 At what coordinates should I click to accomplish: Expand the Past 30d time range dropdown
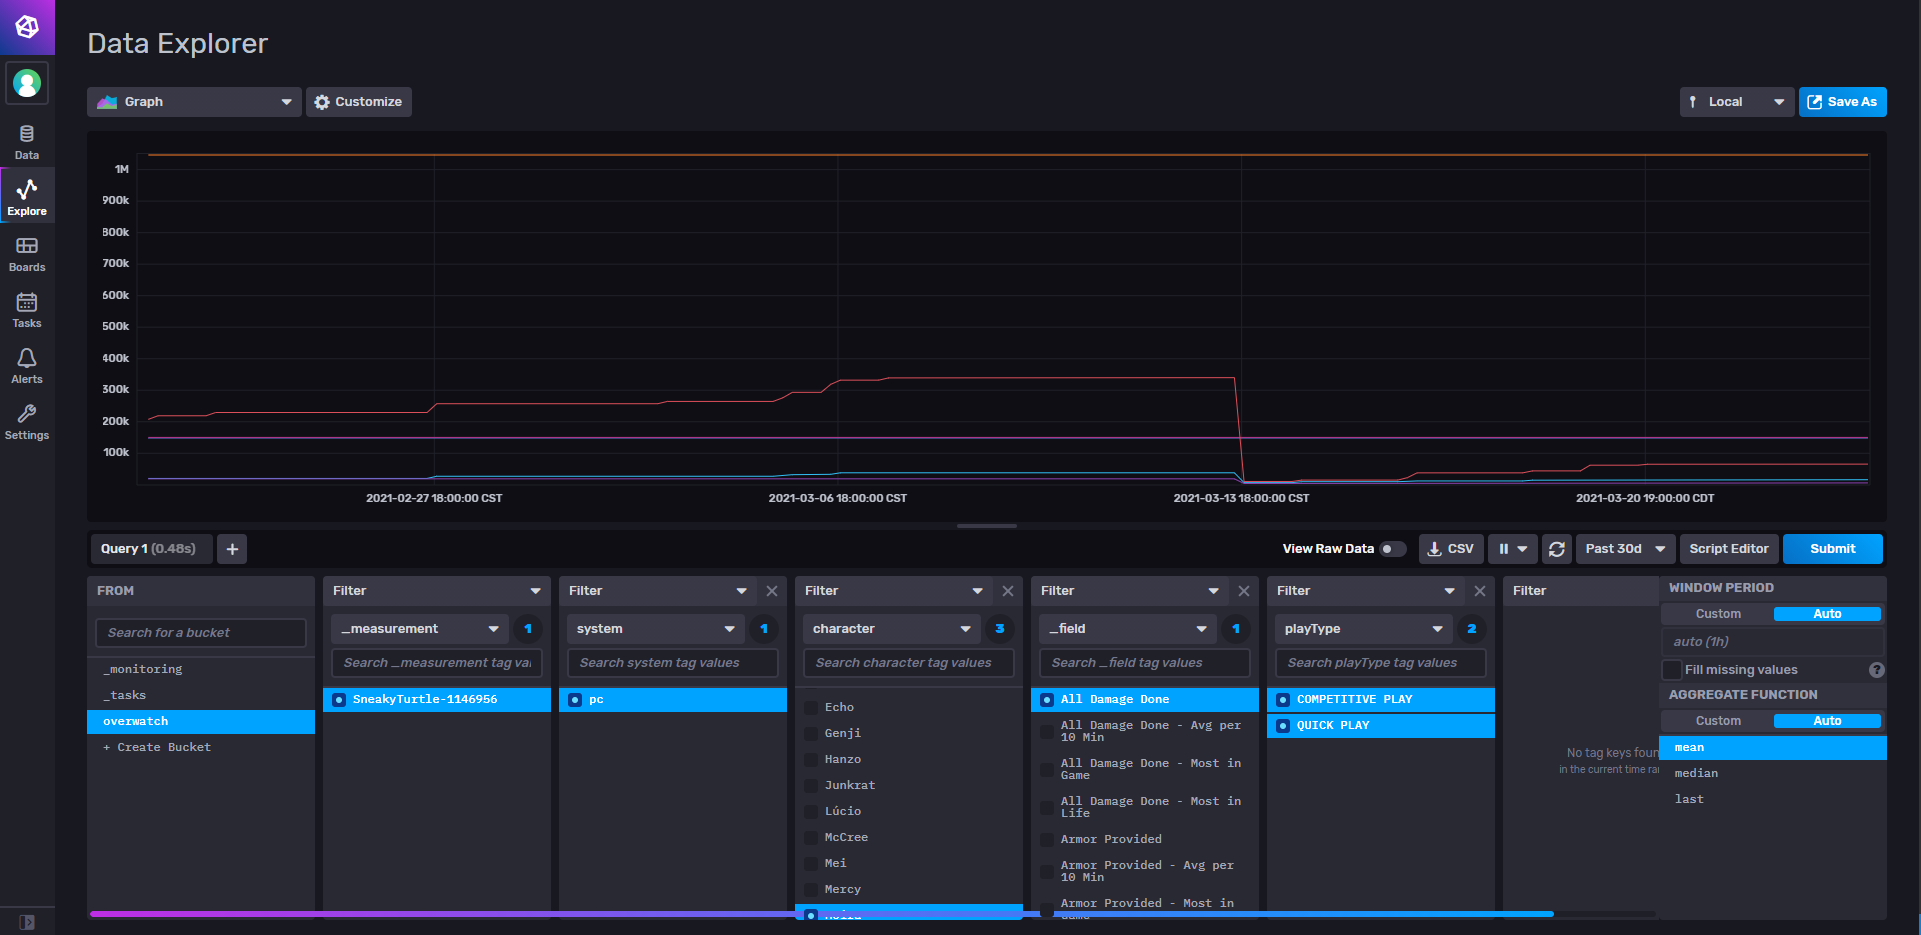pyautogui.click(x=1624, y=549)
